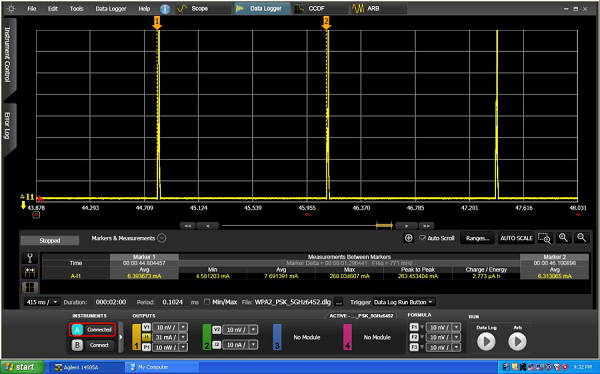This screenshot has height=374, width=600.
Task: Click the horizontal timeline scroll handle
Action: [x=384, y=226]
